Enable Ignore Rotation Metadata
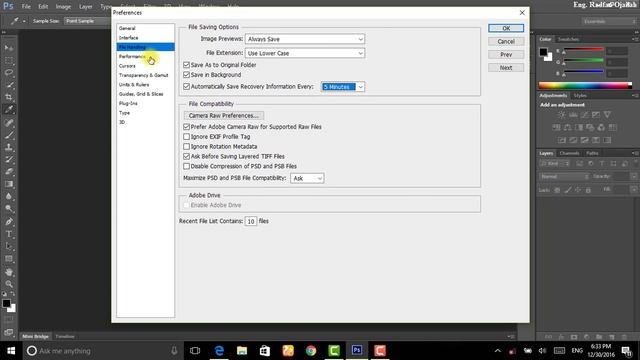This screenshot has width=640, height=360. 187,147
